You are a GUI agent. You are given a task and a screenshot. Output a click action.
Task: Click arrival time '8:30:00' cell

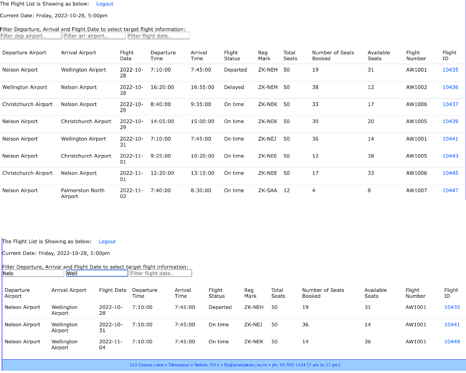tap(201, 190)
